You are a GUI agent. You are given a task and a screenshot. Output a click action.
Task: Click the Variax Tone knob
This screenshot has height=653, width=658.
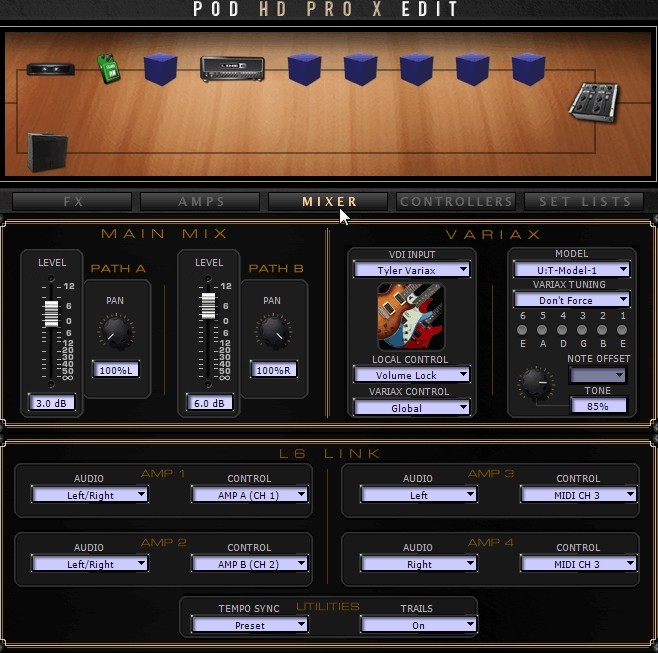click(535, 384)
